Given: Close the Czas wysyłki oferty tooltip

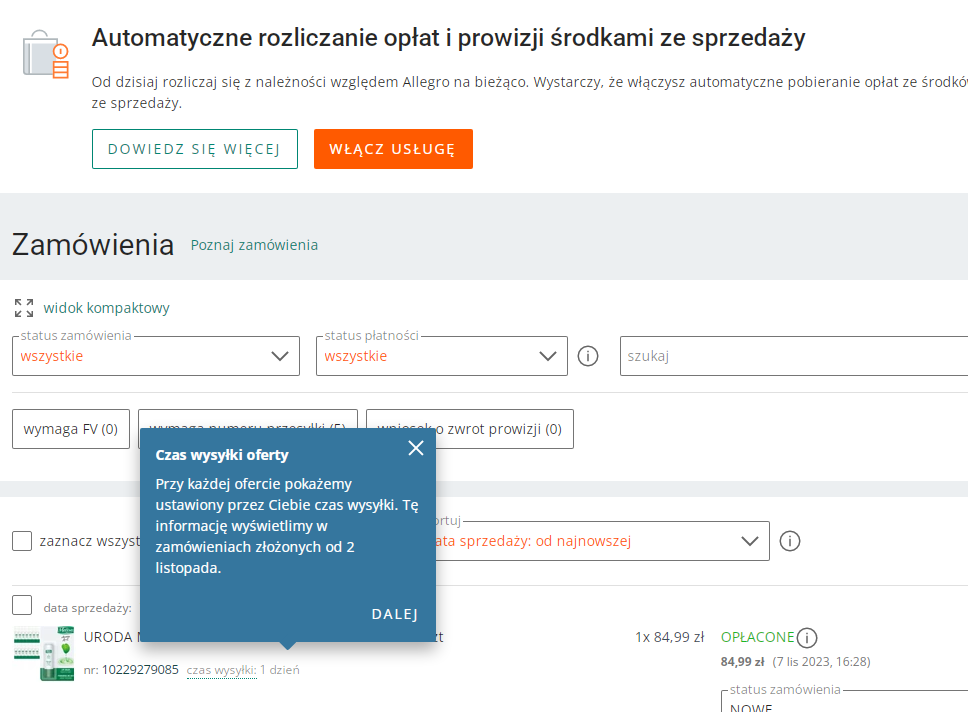Looking at the screenshot, I should click(x=416, y=448).
